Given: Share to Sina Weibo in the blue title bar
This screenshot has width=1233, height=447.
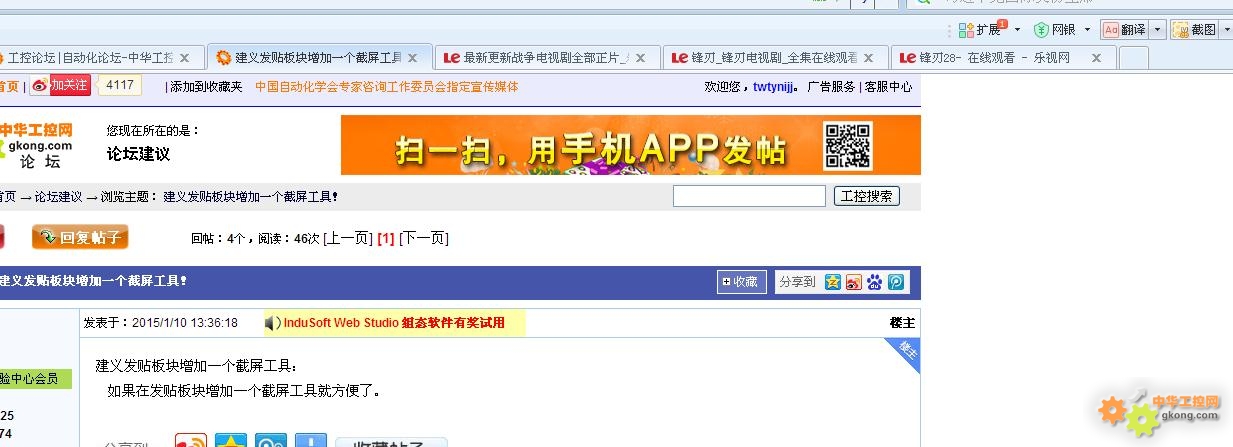Looking at the screenshot, I should (x=854, y=282).
